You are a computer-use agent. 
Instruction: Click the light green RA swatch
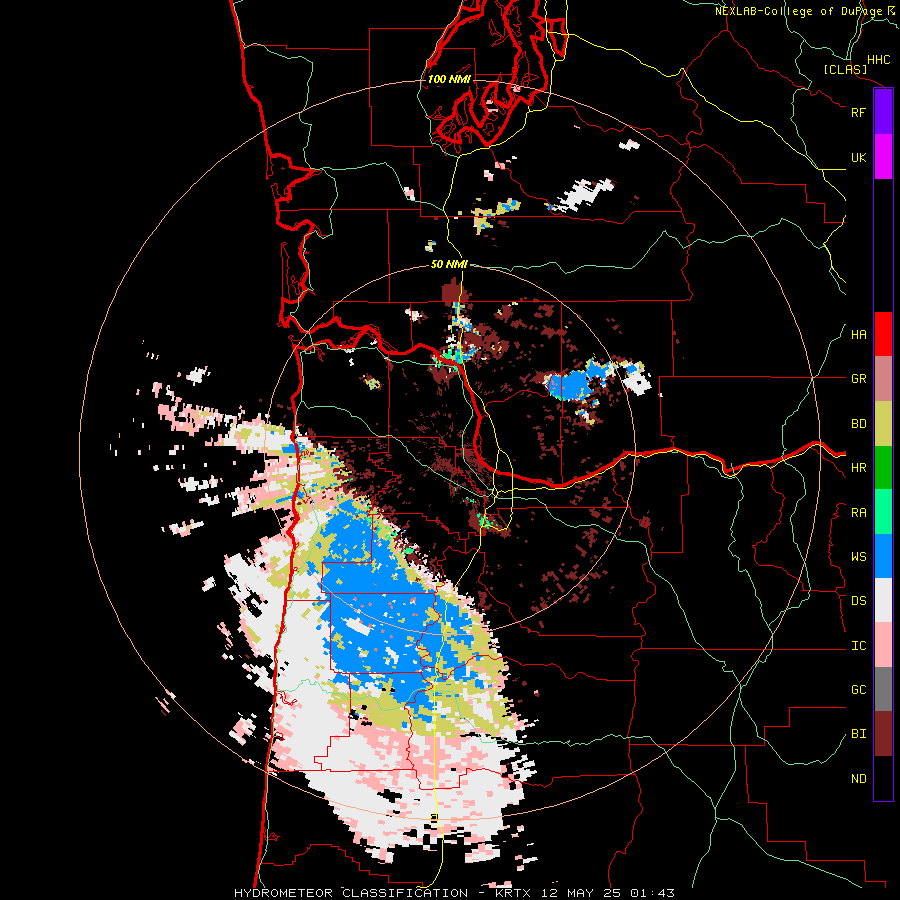coord(883,512)
